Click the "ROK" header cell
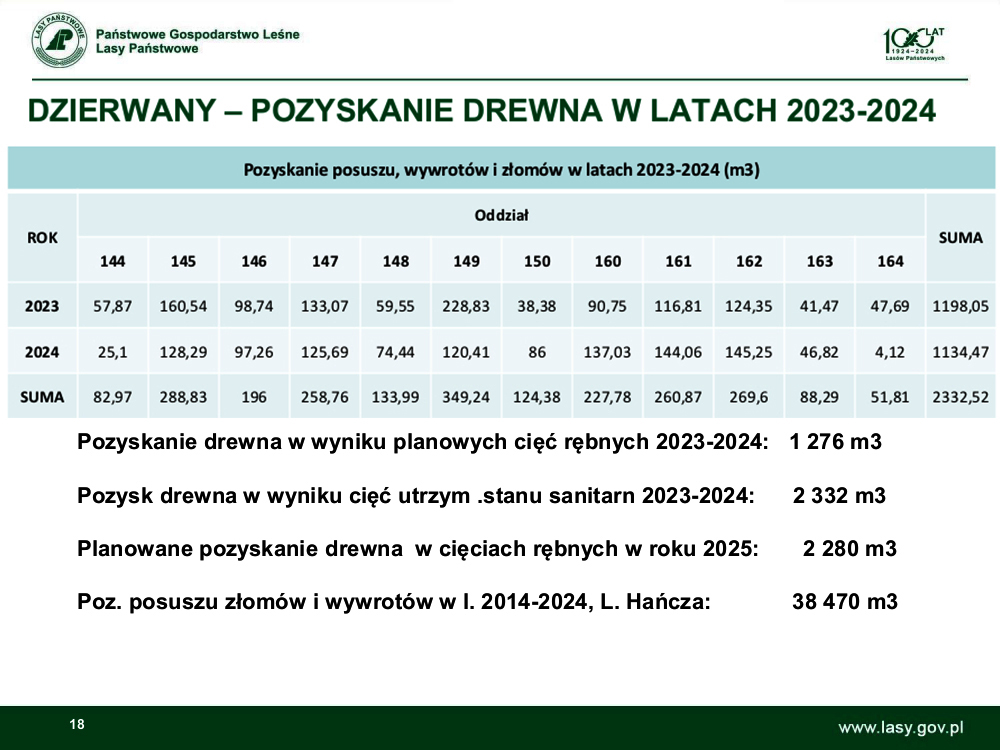 coord(42,238)
